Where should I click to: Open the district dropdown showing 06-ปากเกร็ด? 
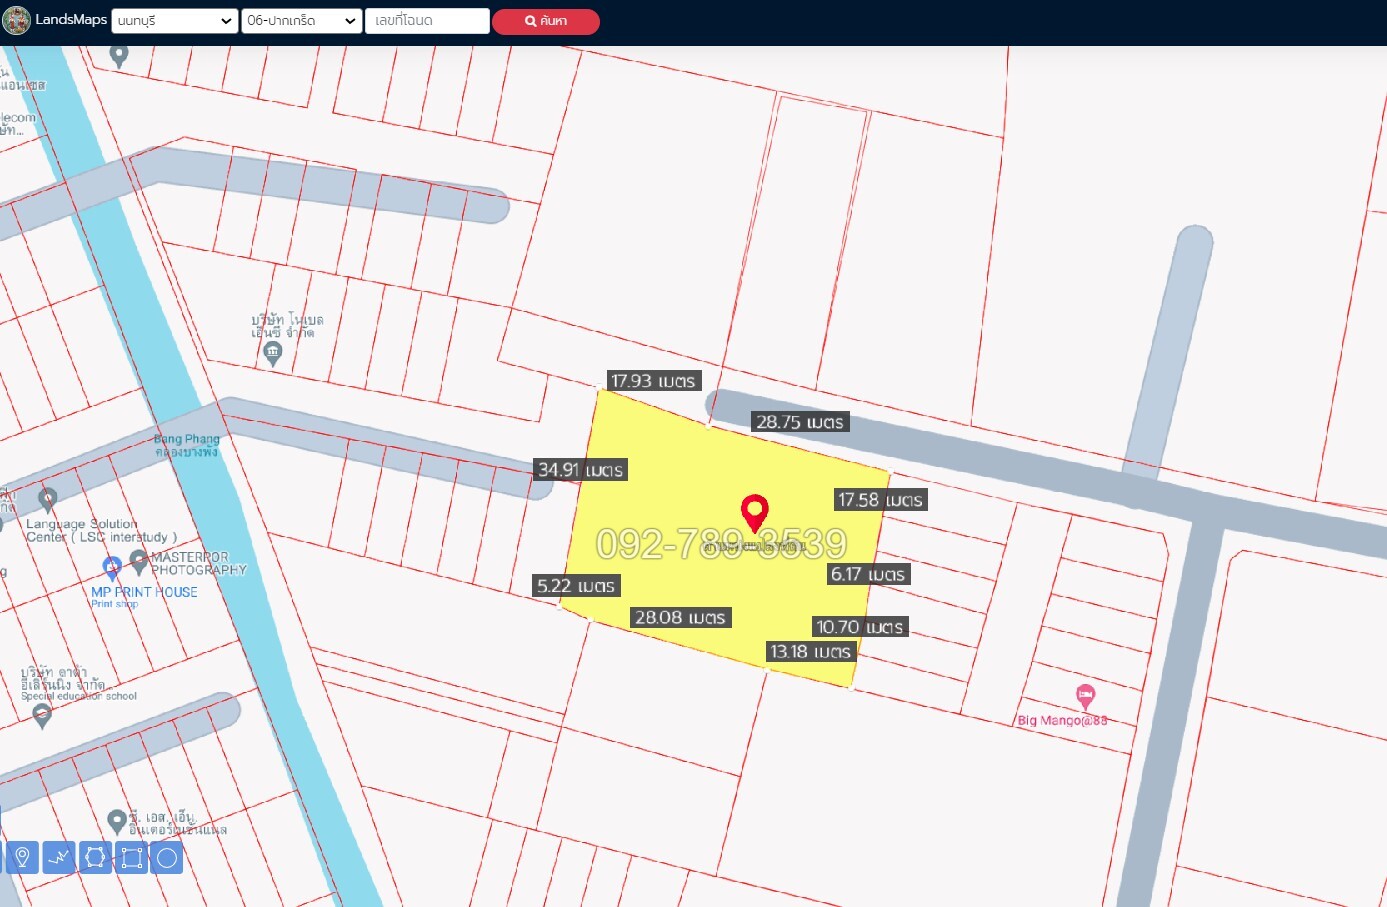301,21
